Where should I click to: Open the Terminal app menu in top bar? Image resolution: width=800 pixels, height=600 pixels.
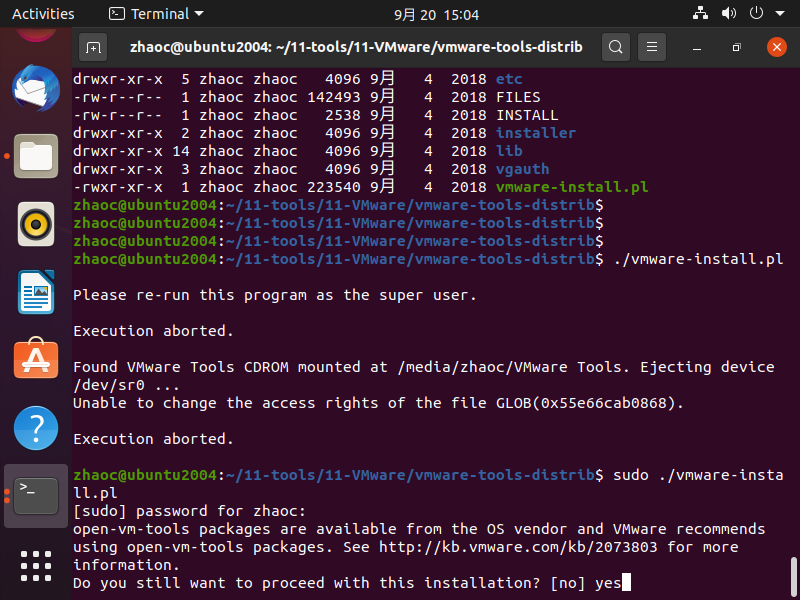[x=156, y=14]
